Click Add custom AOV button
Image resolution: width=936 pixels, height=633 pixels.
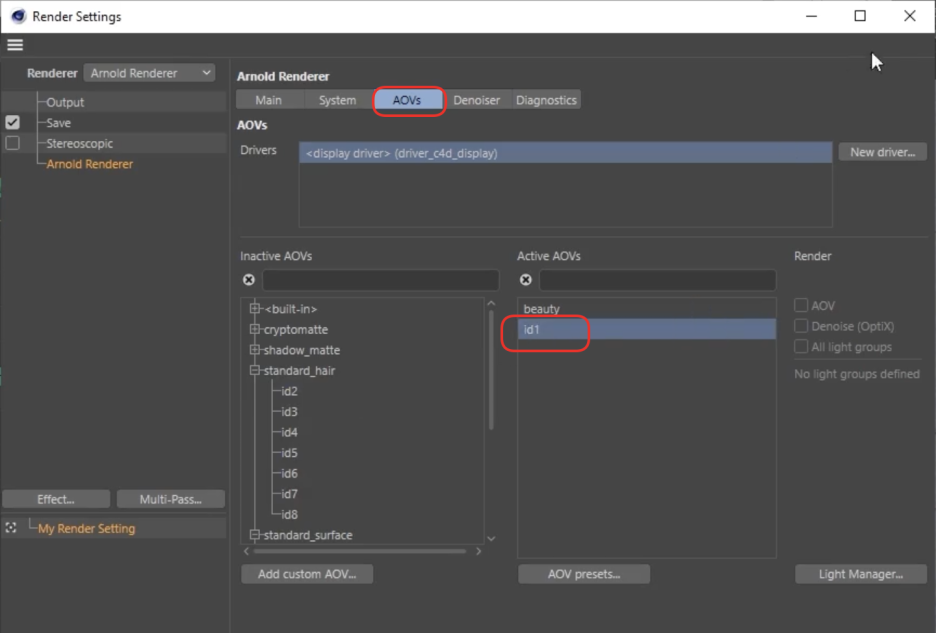point(307,574)
